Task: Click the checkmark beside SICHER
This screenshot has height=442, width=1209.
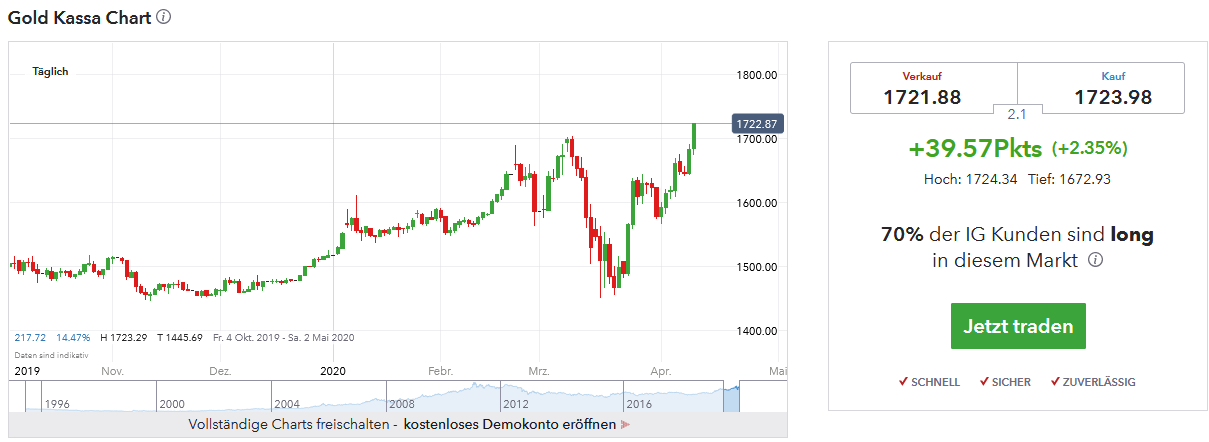Action: [x=985, y=381]
